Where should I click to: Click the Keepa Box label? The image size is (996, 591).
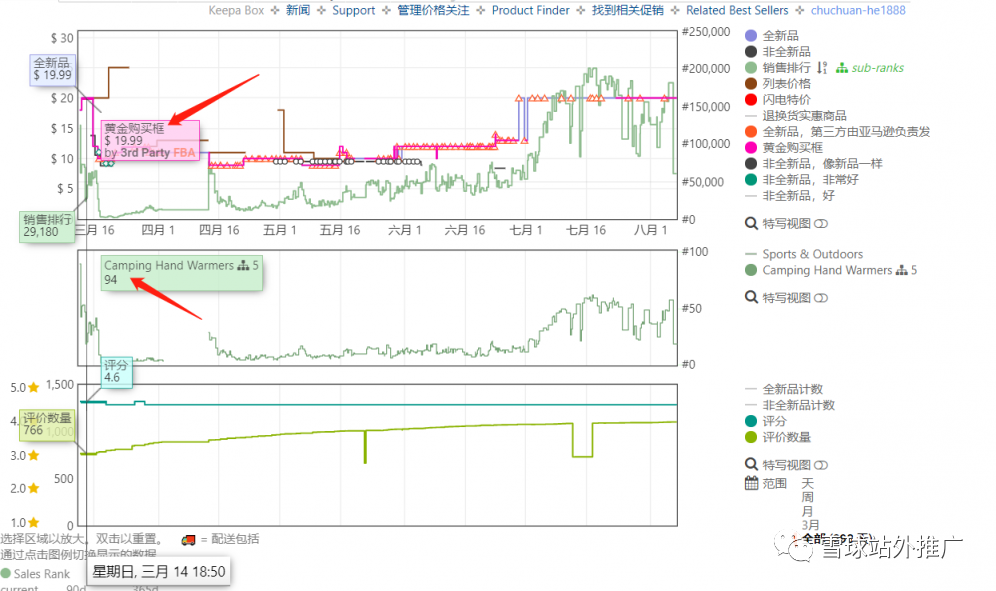236,10
